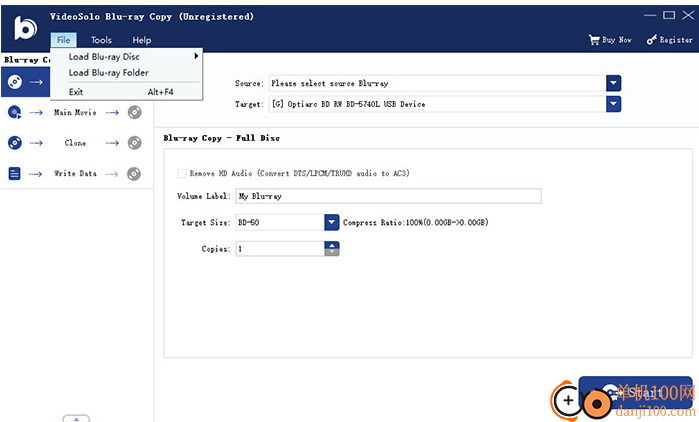Click the Write Data target disc icon
Viewport: 699px width, 422px height.
(134, 173)
